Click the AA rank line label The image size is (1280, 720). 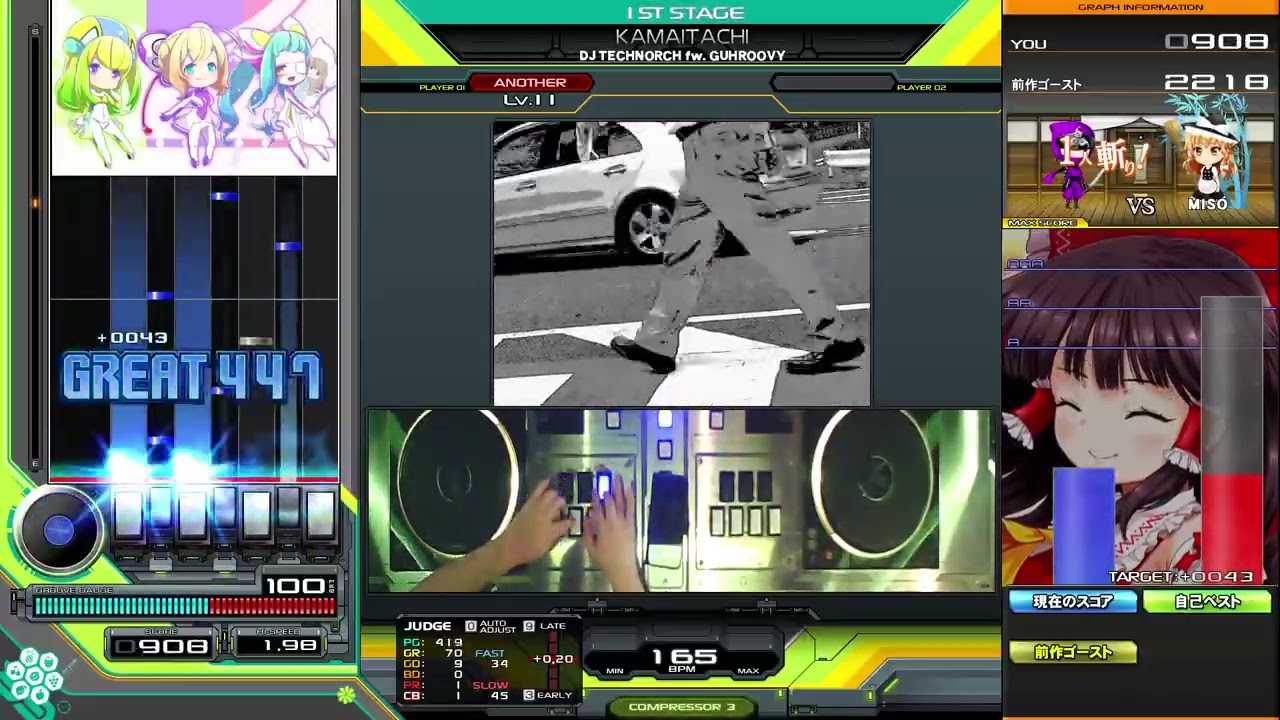pyautogui.click(x=1019, y=303)
